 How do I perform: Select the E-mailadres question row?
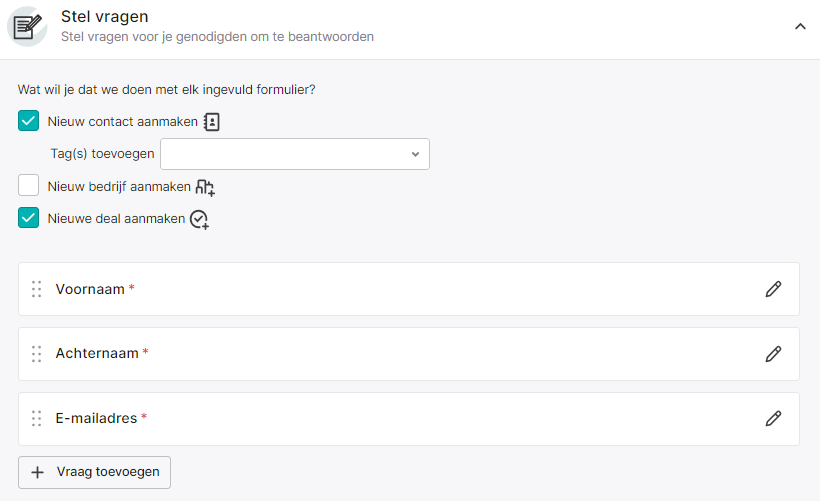408,418
